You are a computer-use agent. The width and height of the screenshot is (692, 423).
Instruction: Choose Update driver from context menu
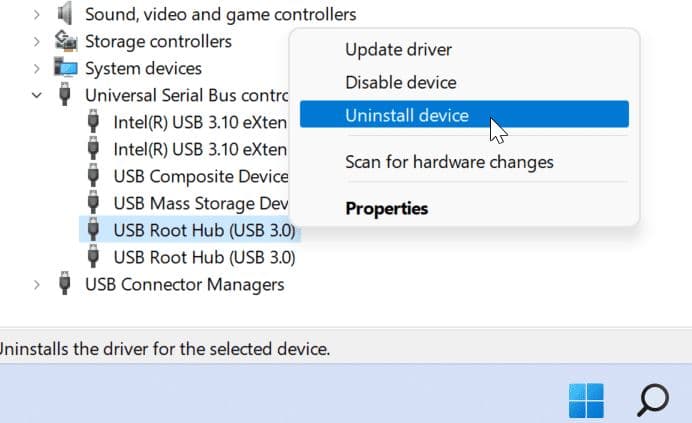tap(398, 49)
